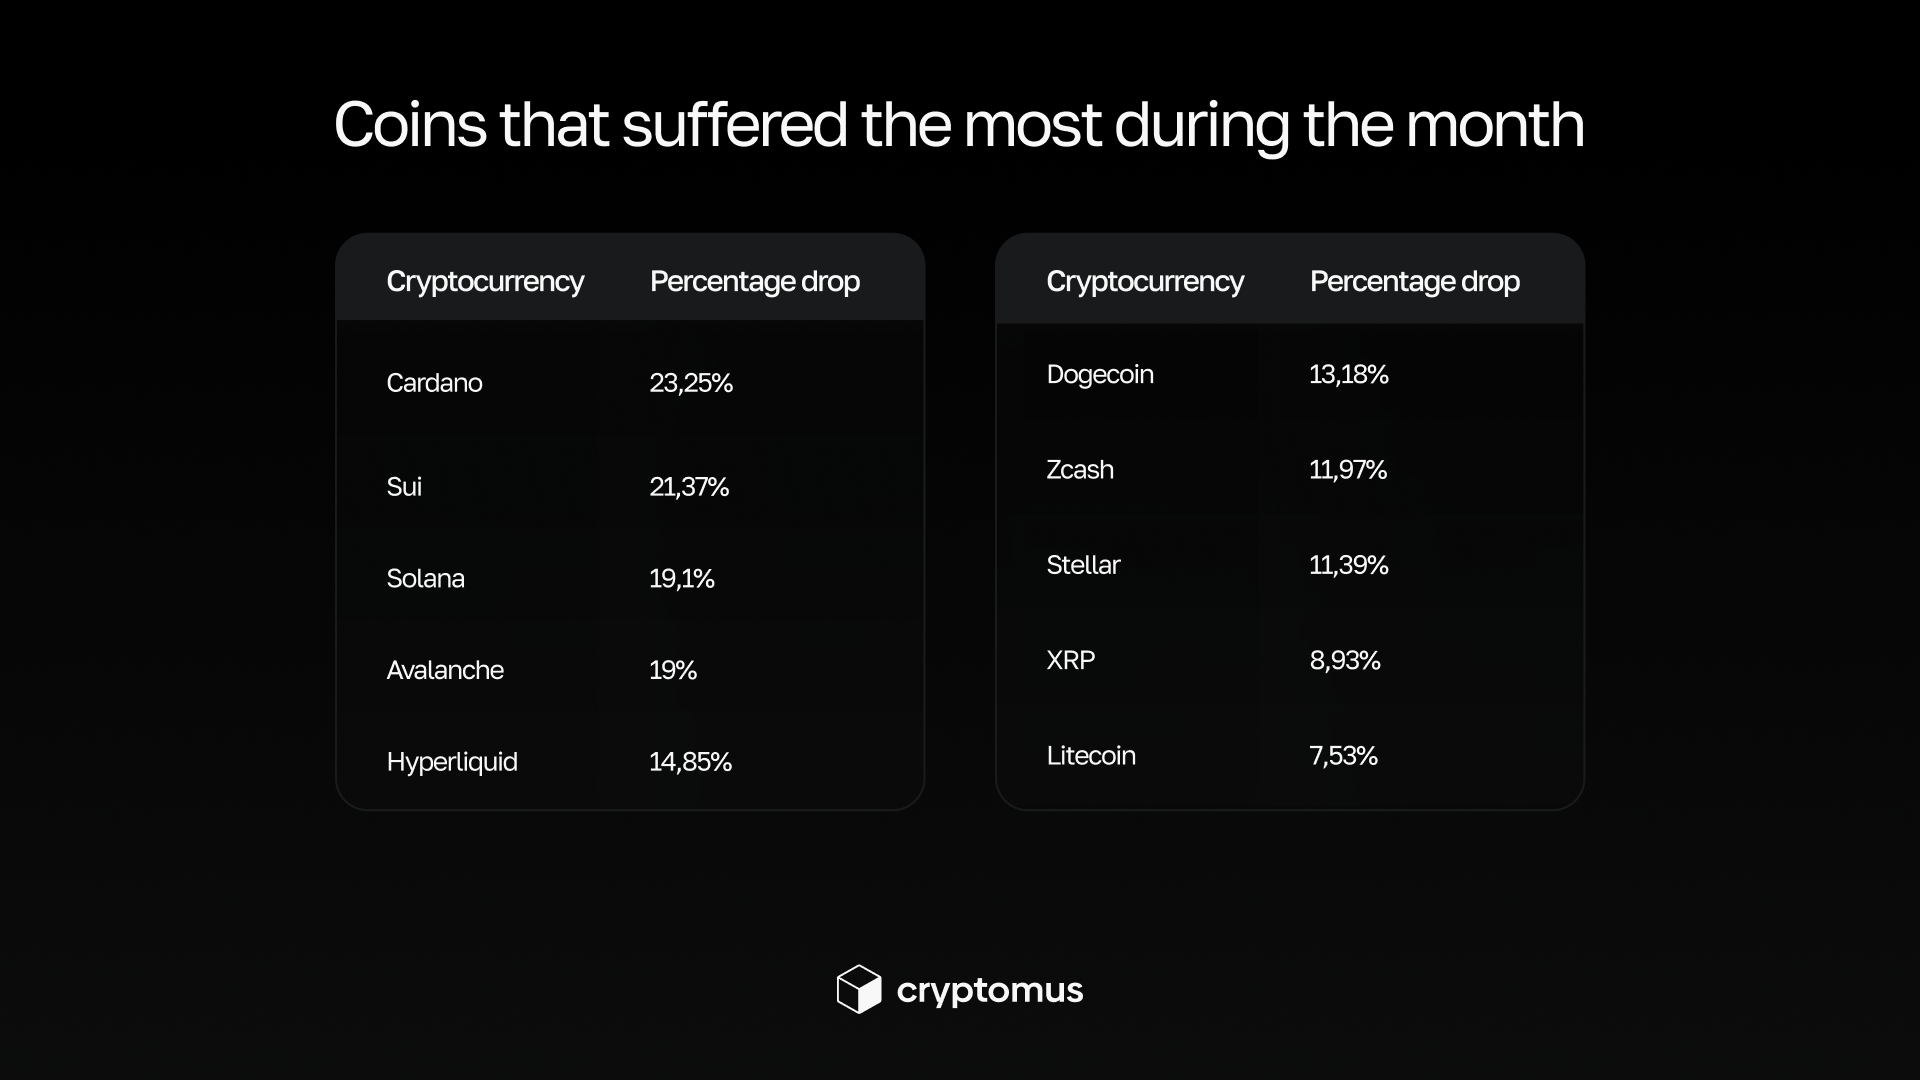Click the Stellar row label
The width and height of the screenshot is (1920, 1080).
[x=1083, y=565]
